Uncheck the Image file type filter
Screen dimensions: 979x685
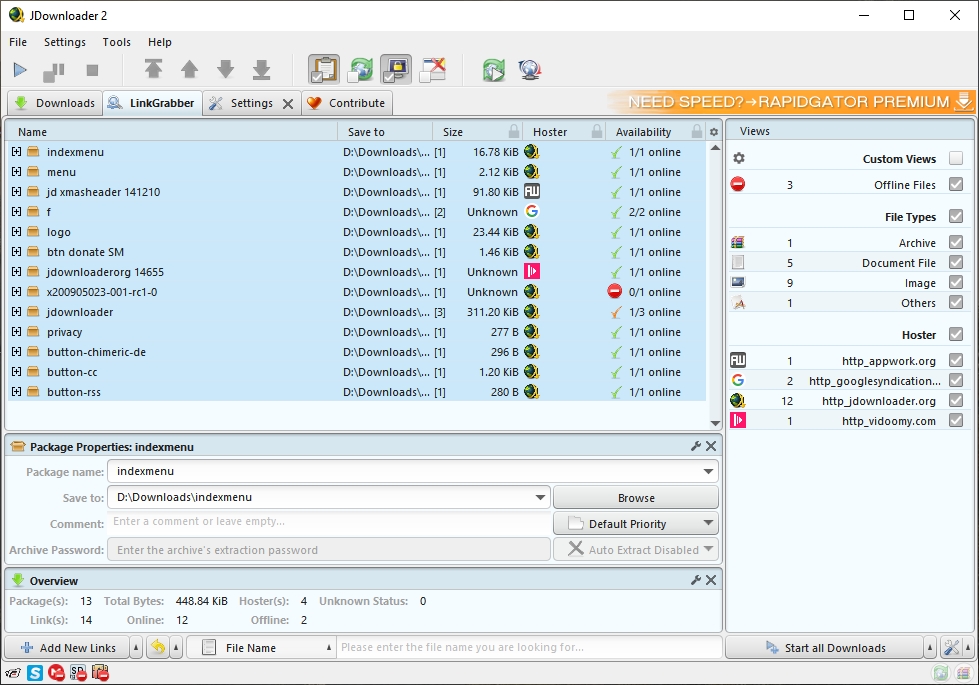click(x=955, y=282)
